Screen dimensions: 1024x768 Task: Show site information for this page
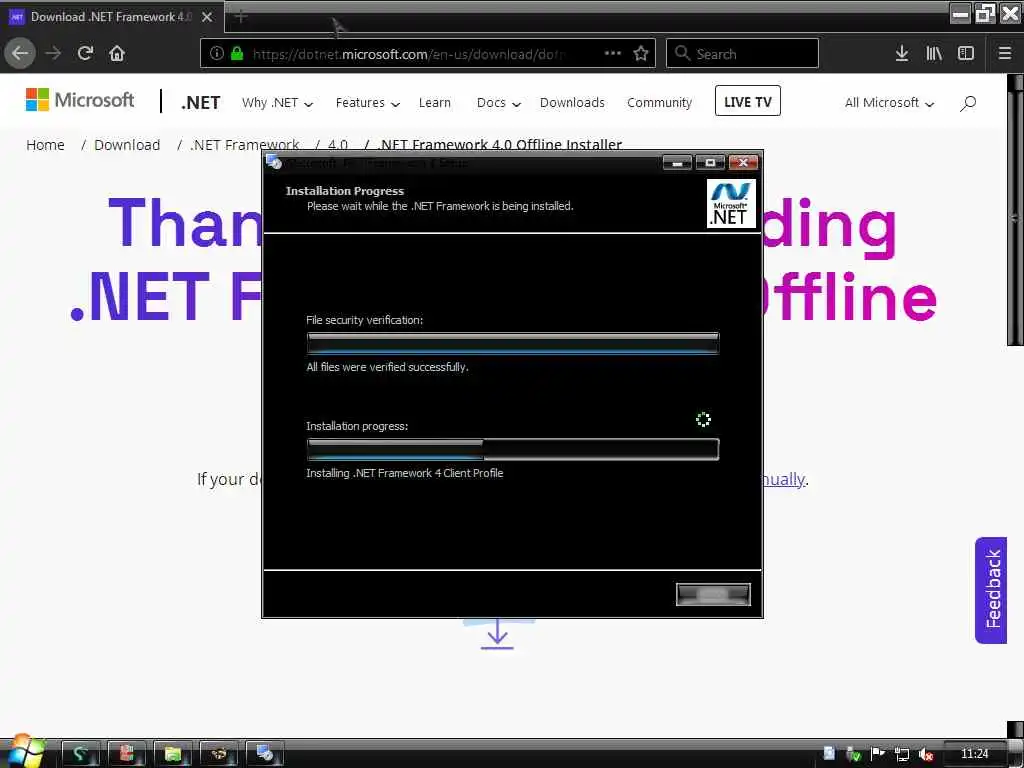tap(217, 54)
